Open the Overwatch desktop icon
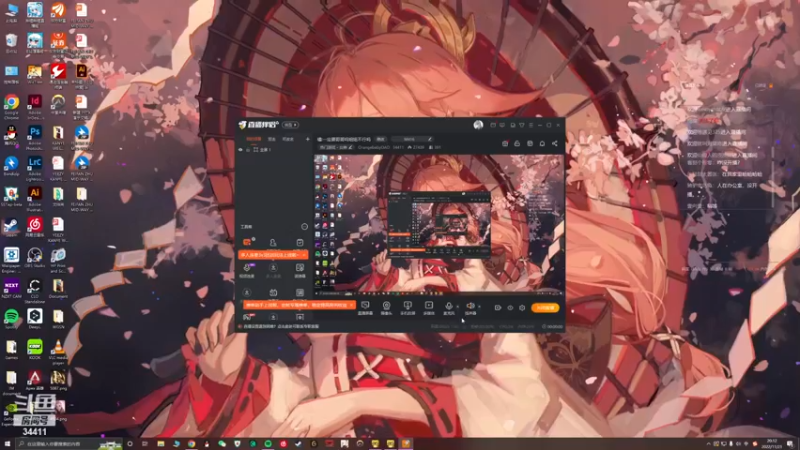The width and height of the screenshot is (800, 450). (x=58, y=105)
